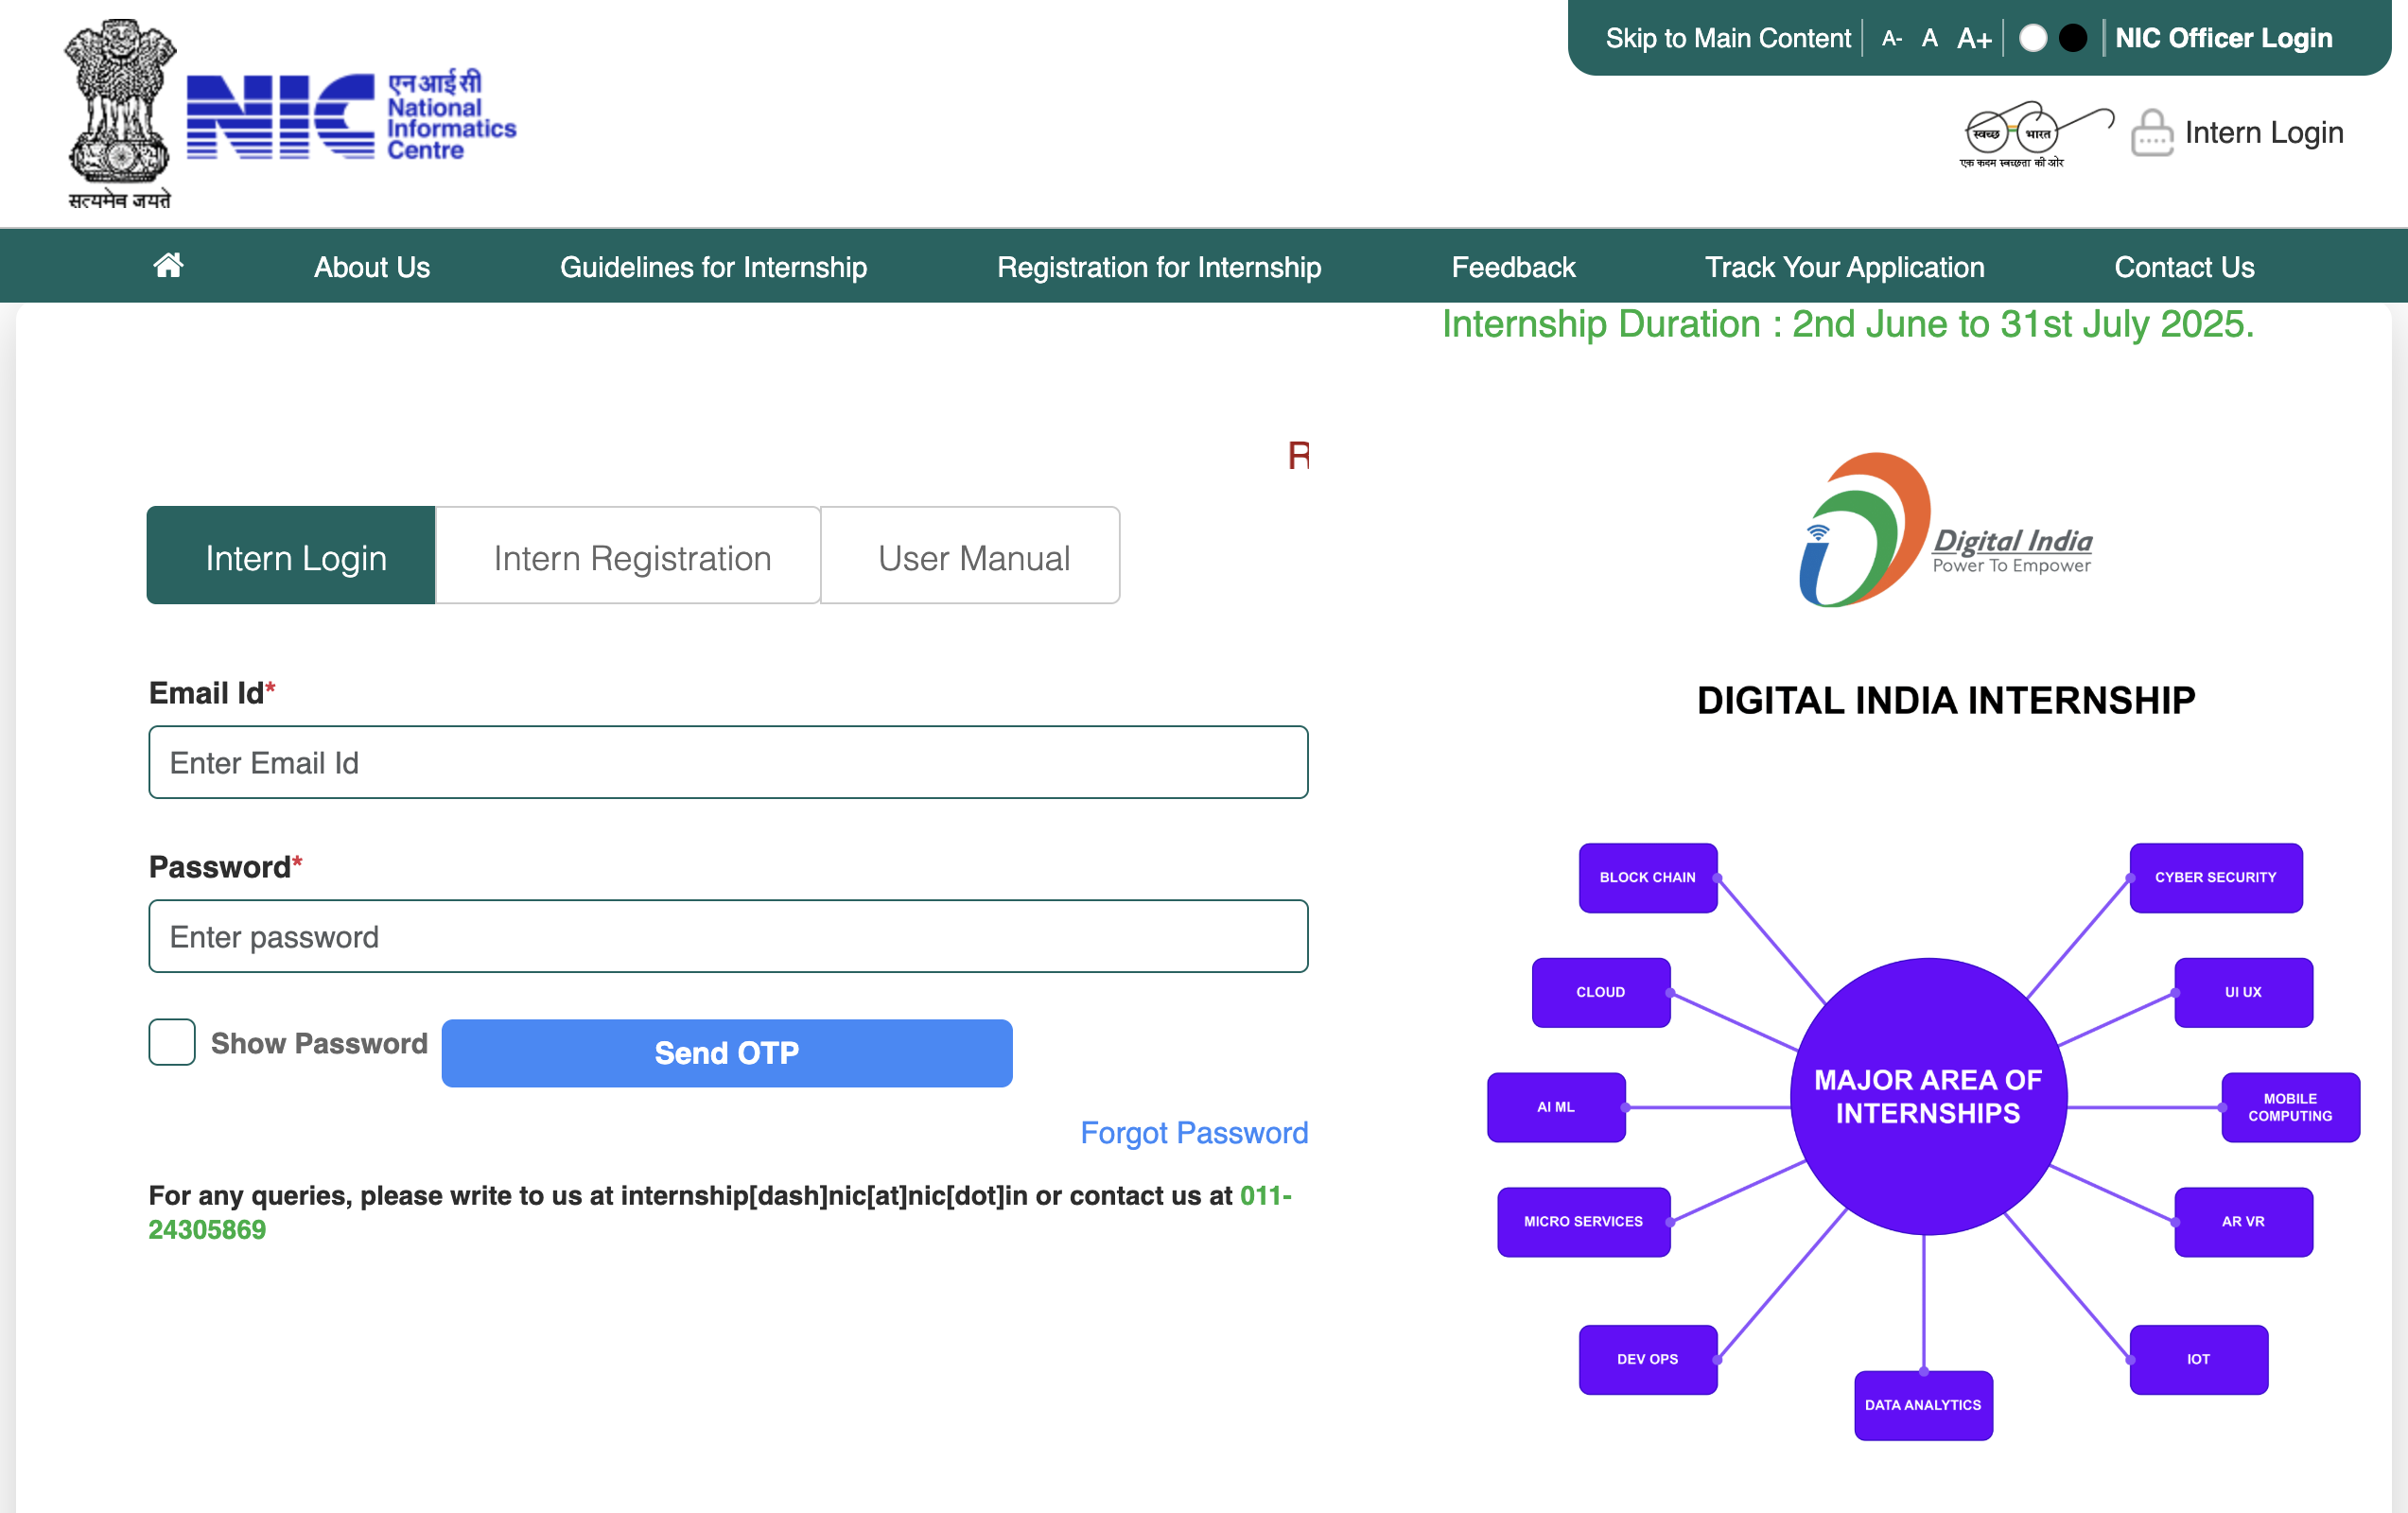Viewport: 2408px width, 1513px height.
Task: Click the AR VR internship box
Action: click(x=2243, y=1222)
